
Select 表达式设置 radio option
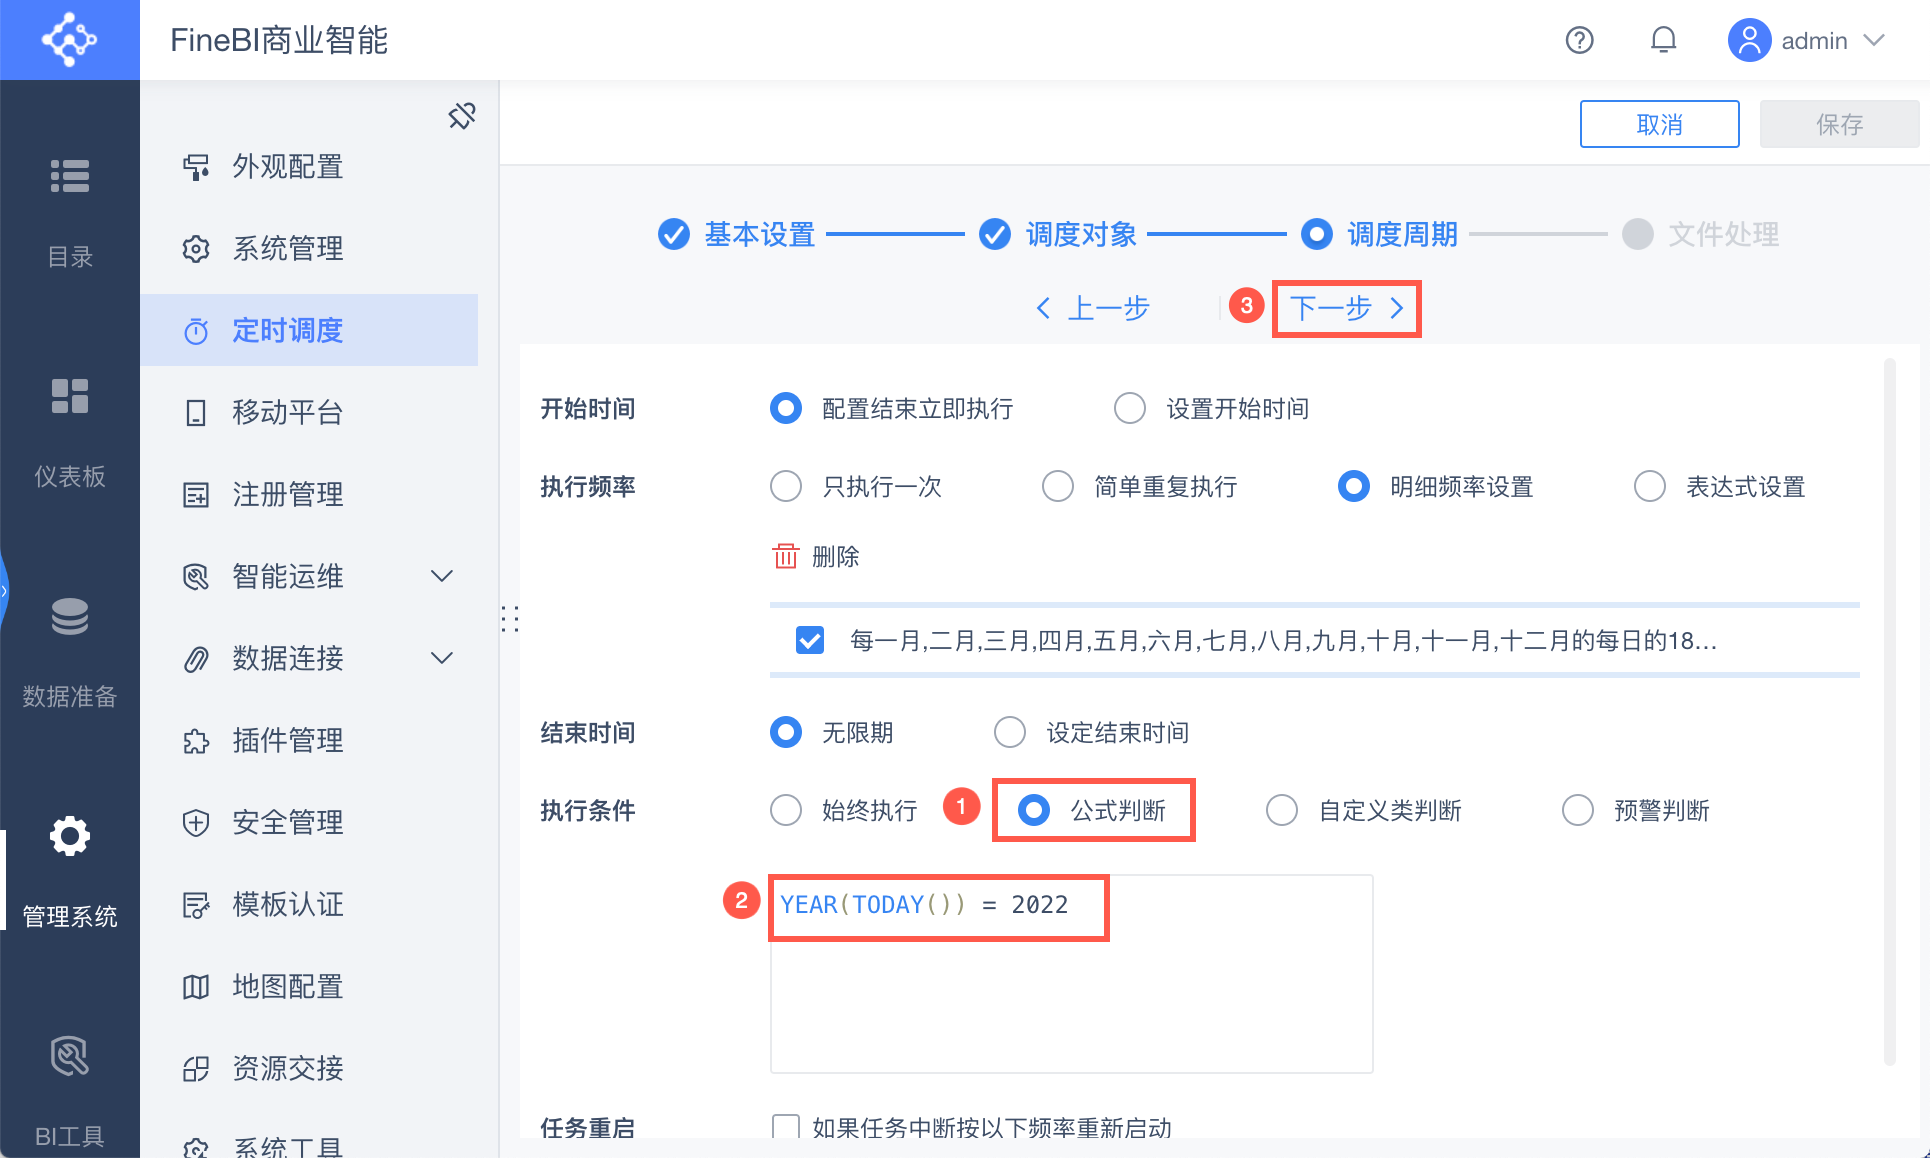point(1650,487)
